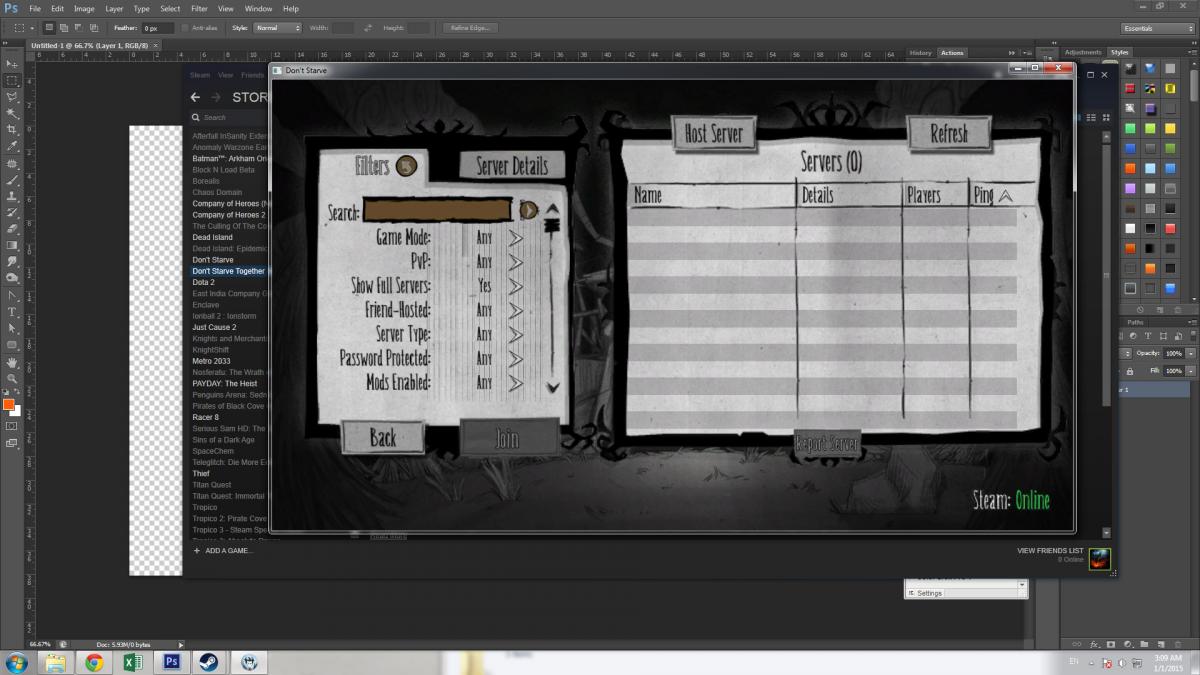Apply the purple style swatch
1200x675 pixels.
(1130, 189)
